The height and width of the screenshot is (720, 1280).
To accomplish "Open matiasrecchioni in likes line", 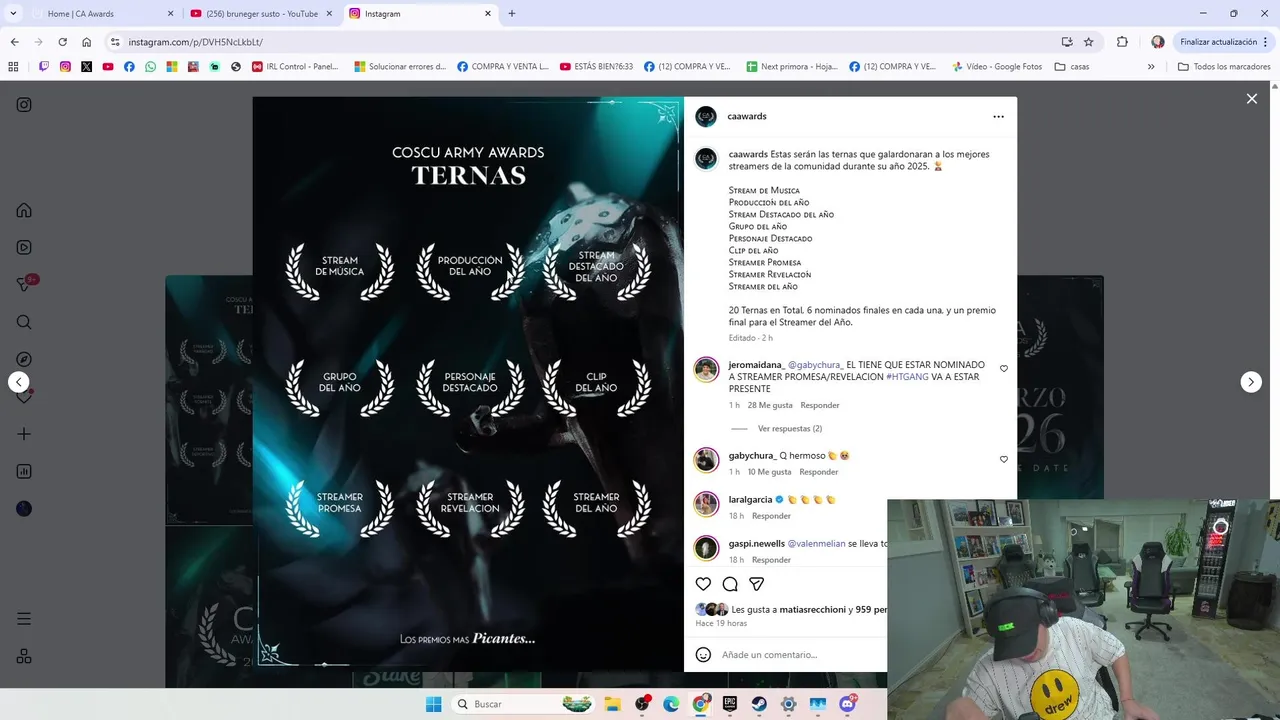I will point(813,609).
